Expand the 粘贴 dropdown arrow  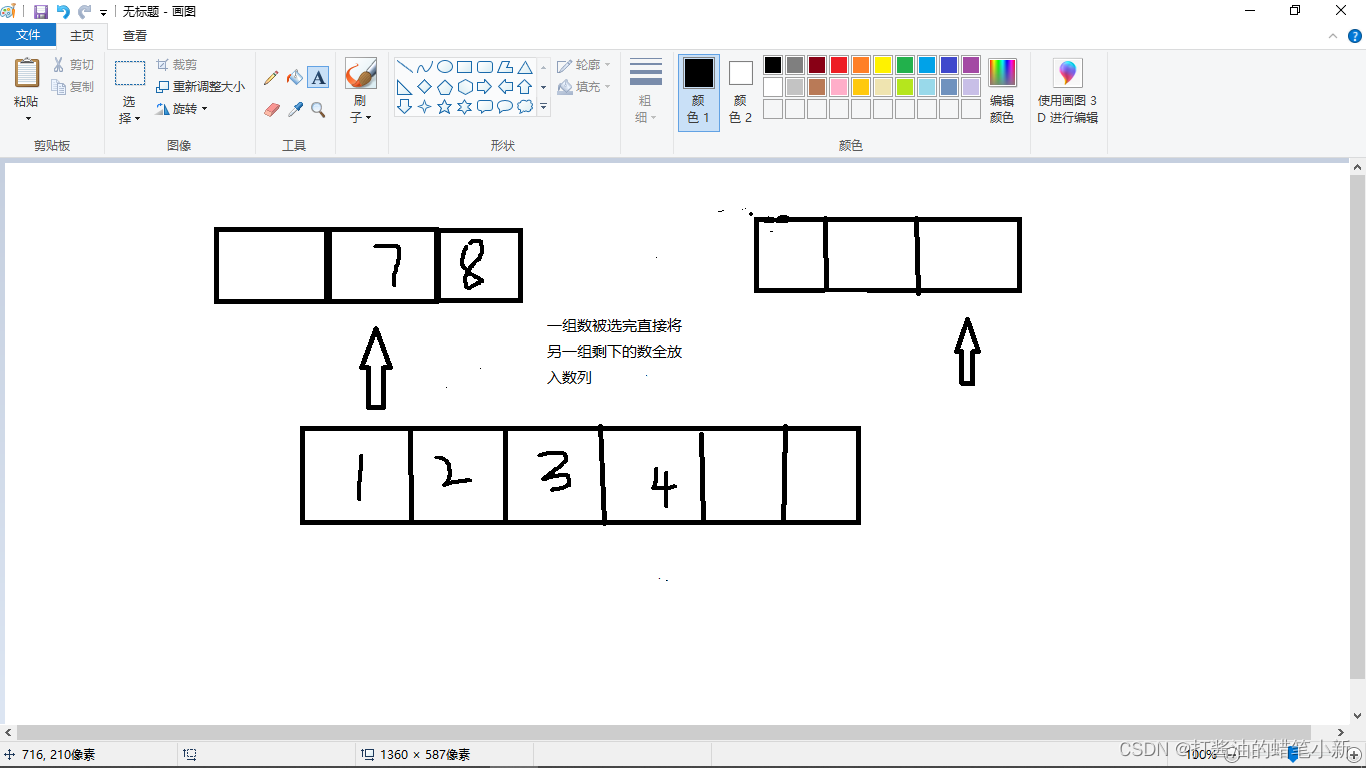tap(27, 118)
